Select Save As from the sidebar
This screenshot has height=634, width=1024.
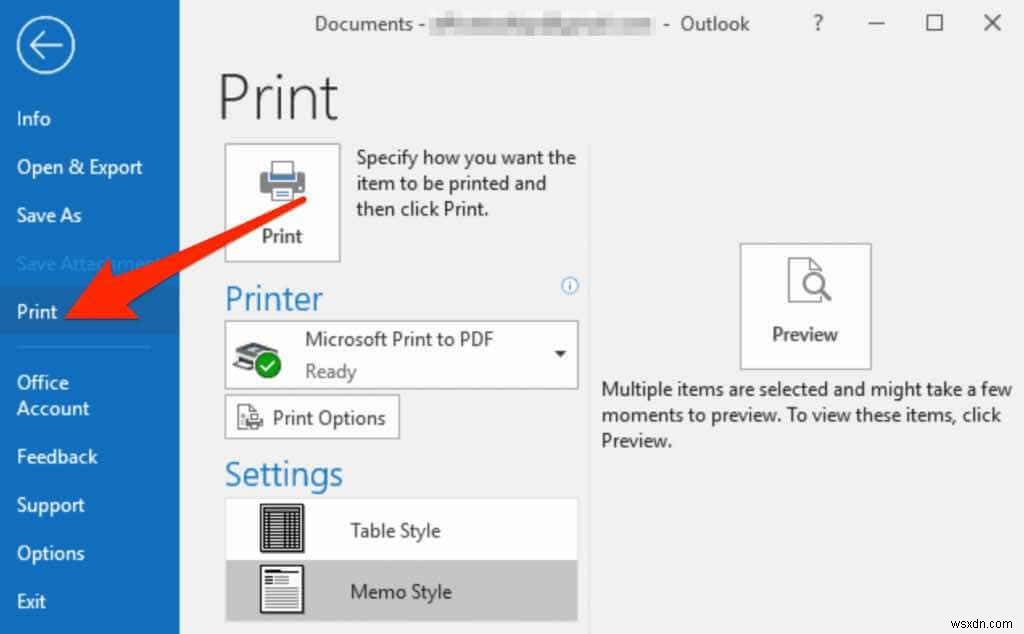click(x=48, y=215)
